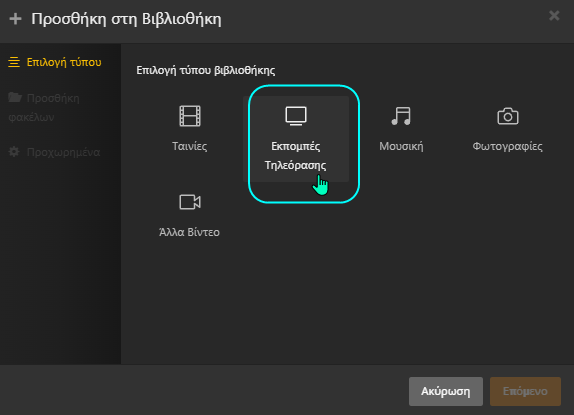Image resolution: width=574 pixels, height=415 pixels.
Task: Click the Επόμενο button
Action: pyautogui.click(x=525, y=391)
